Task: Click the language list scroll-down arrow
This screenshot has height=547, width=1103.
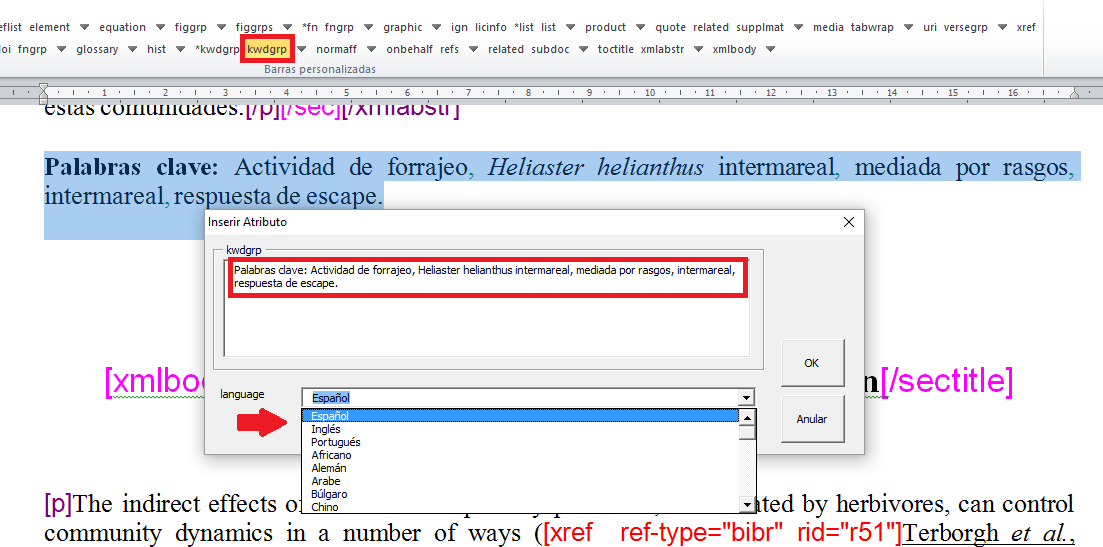Action: point(747,505)
